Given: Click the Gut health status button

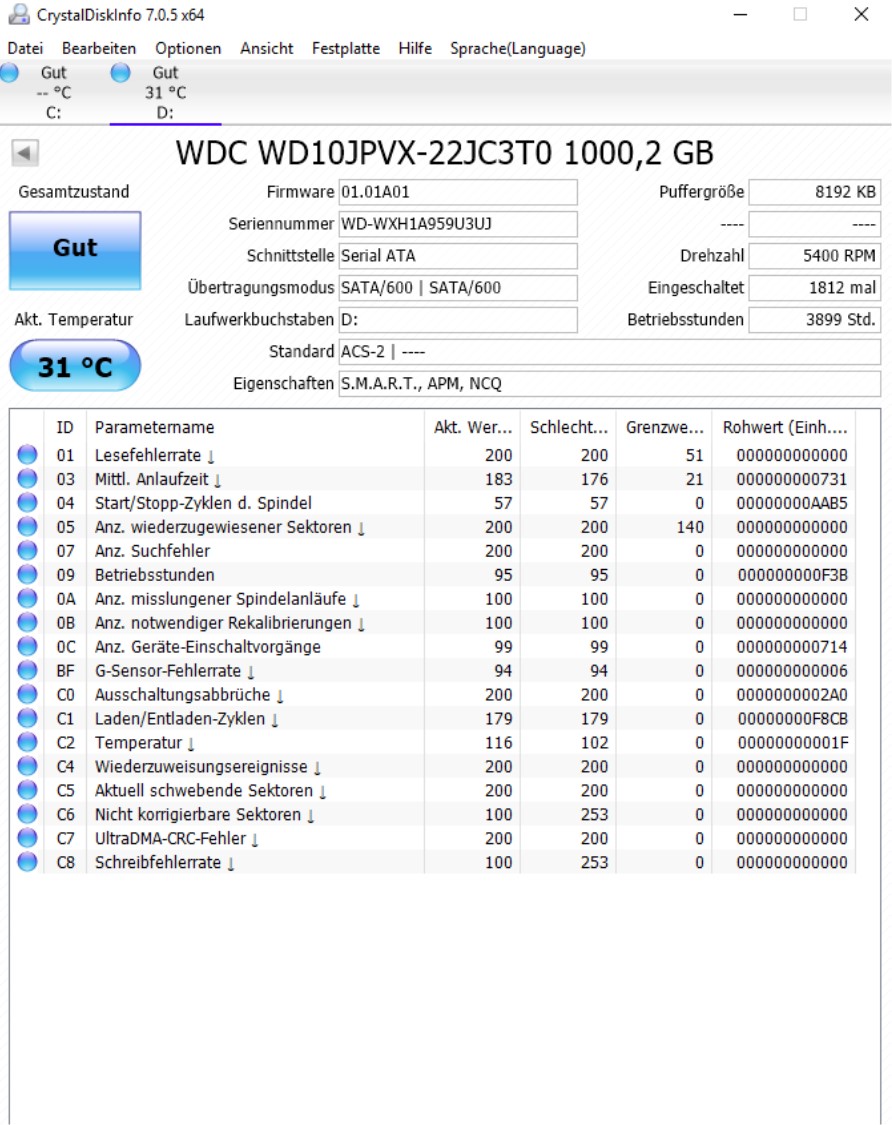Looking at the screenshot, I should [x=75, y=250].
